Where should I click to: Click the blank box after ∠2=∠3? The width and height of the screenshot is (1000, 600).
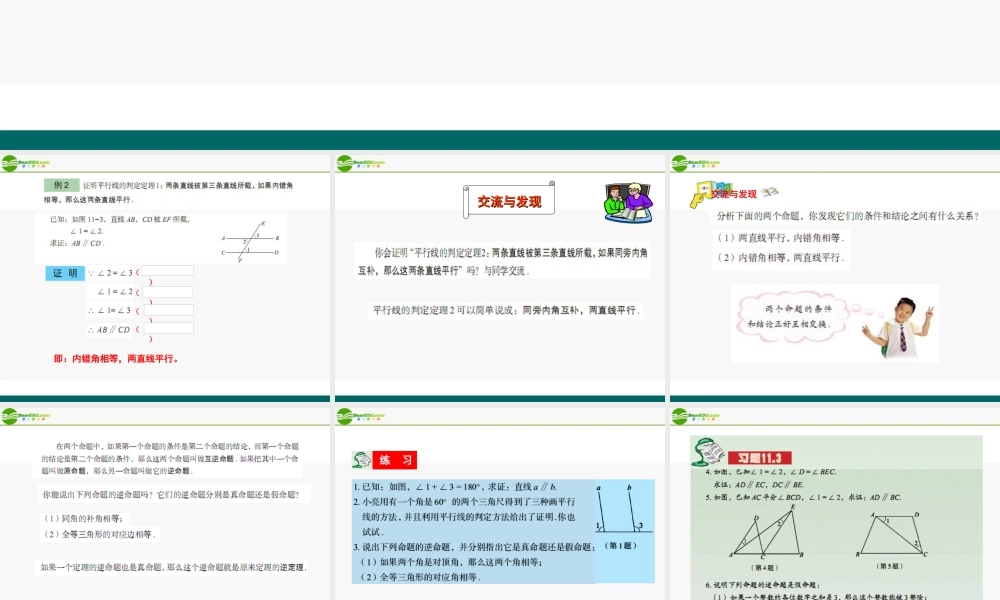[x=169, y=270]
